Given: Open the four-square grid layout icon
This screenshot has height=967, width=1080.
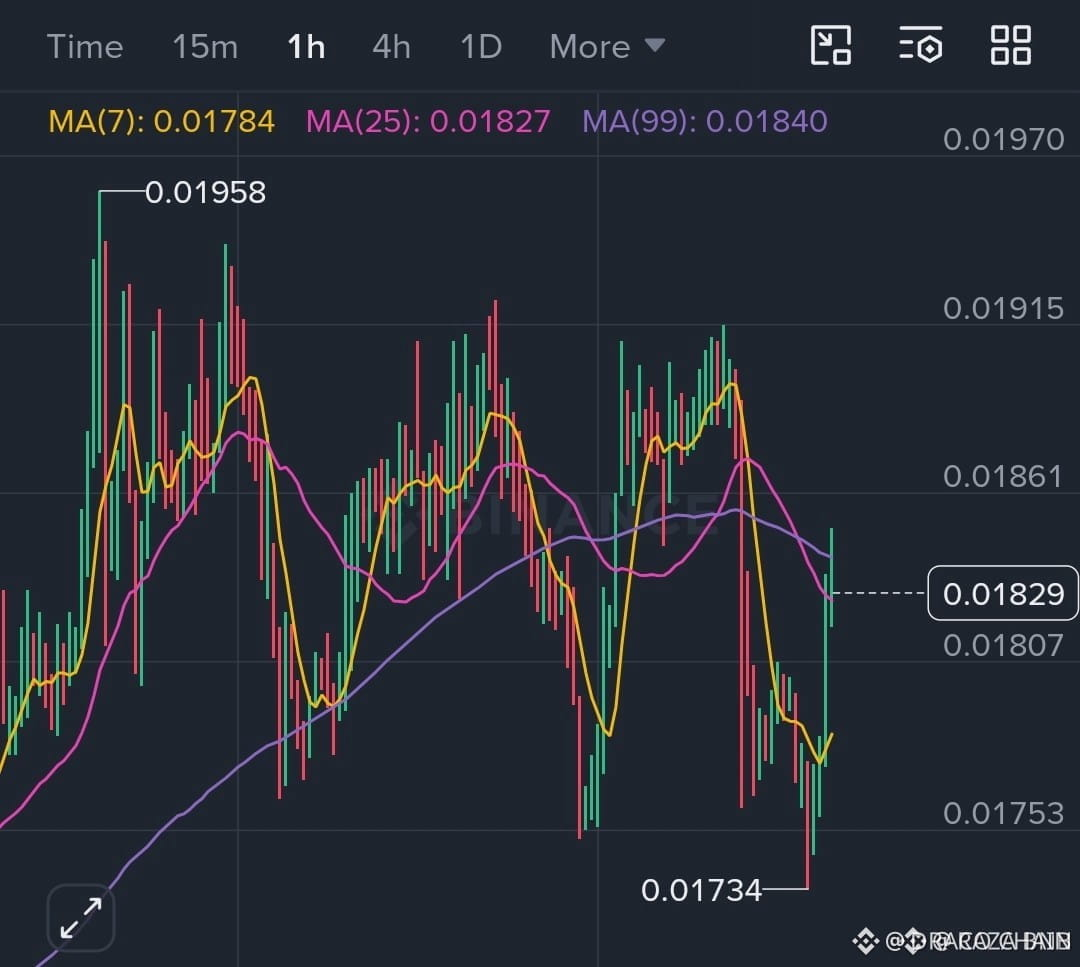Looking at the screenshot, I should pyautogui.click(x=1010, y=45).
